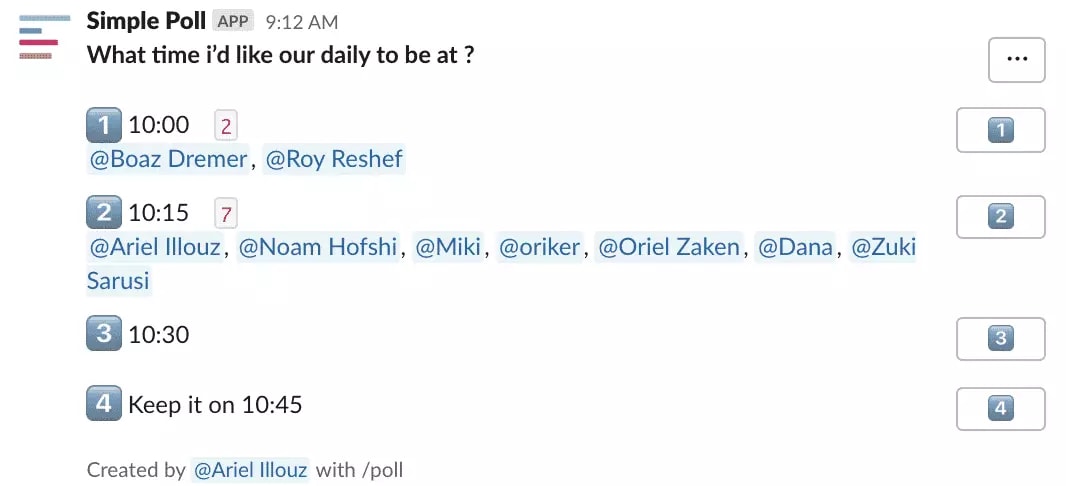Open the poll creator's @Ariel Illouz mention
Viewport: 1066px width, 486px height.
tap(250, 470)
